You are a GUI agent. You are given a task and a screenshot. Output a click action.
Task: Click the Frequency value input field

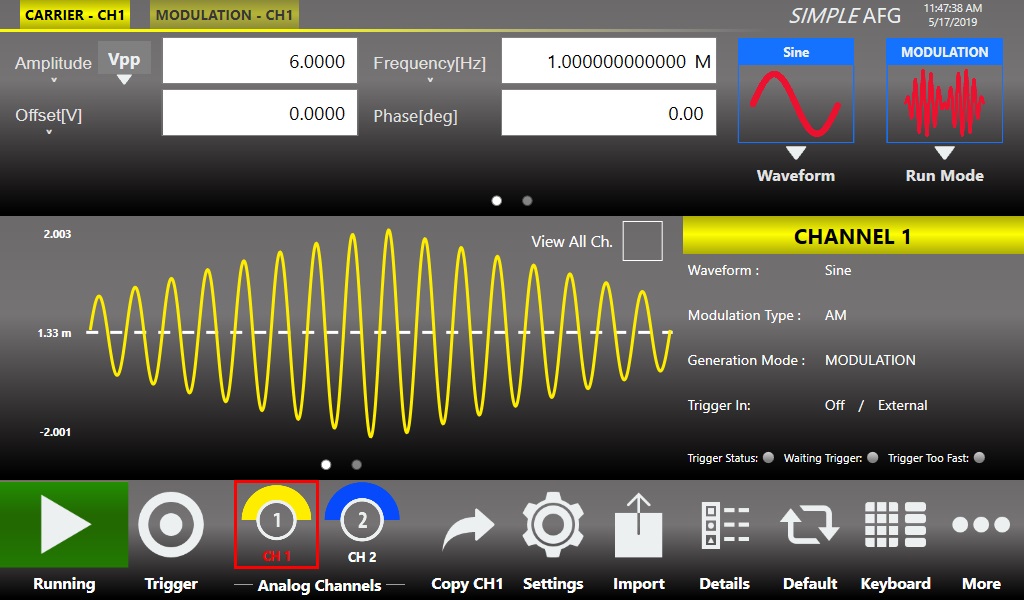[x=609, y=62]
